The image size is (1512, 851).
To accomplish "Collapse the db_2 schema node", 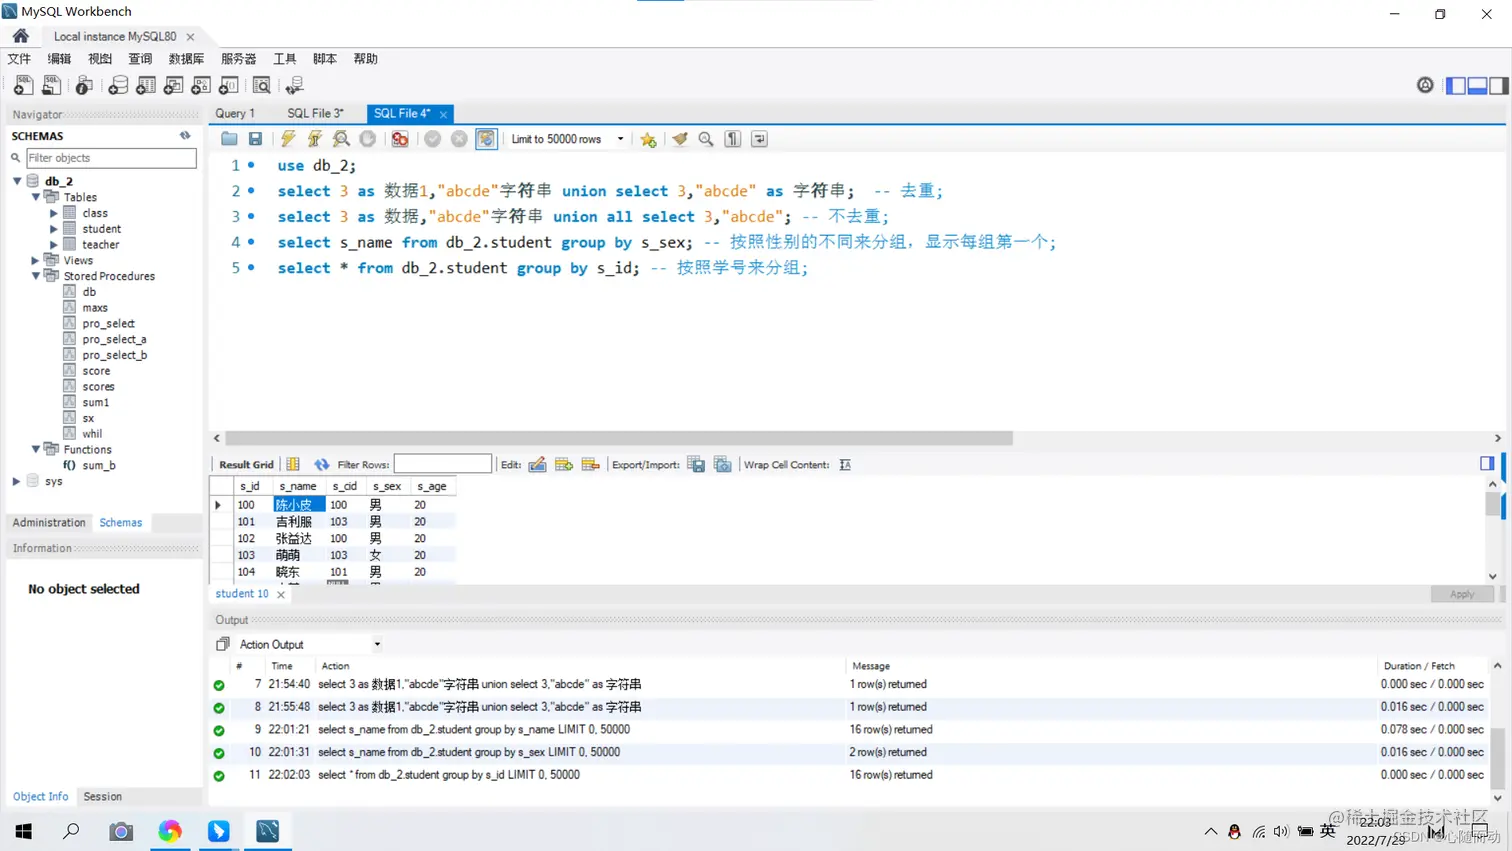I will [17, 181].
